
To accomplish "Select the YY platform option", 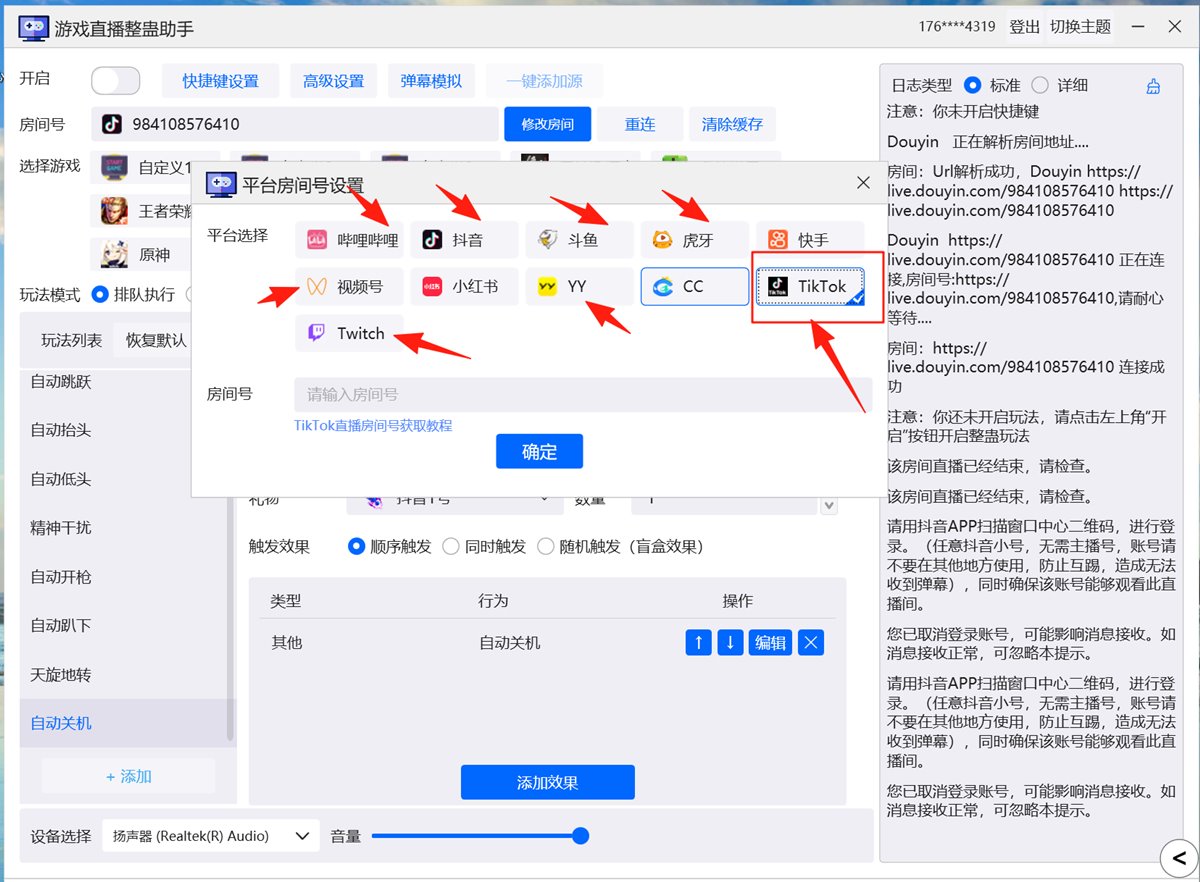I will pos(580,287).
